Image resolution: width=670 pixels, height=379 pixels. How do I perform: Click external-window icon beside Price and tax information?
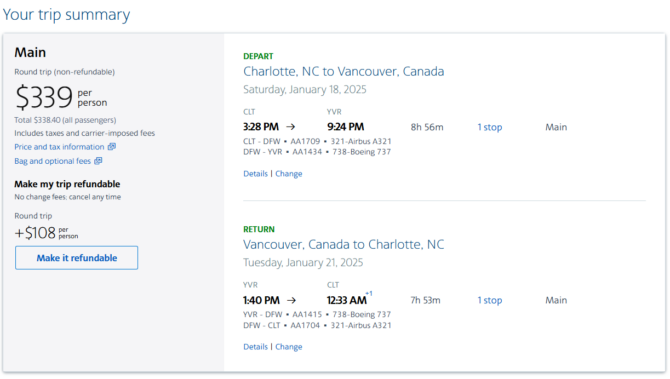point(112,147)
